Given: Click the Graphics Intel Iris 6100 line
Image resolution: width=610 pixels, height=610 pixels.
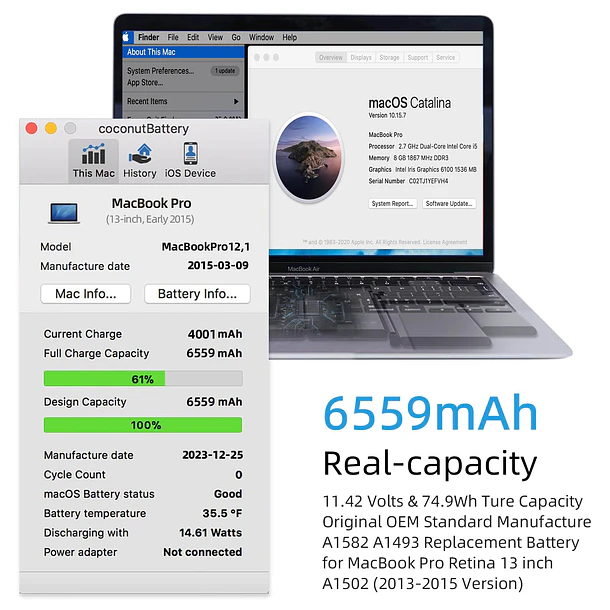Looking at the screenshot, I should click(x=422, y=170).
